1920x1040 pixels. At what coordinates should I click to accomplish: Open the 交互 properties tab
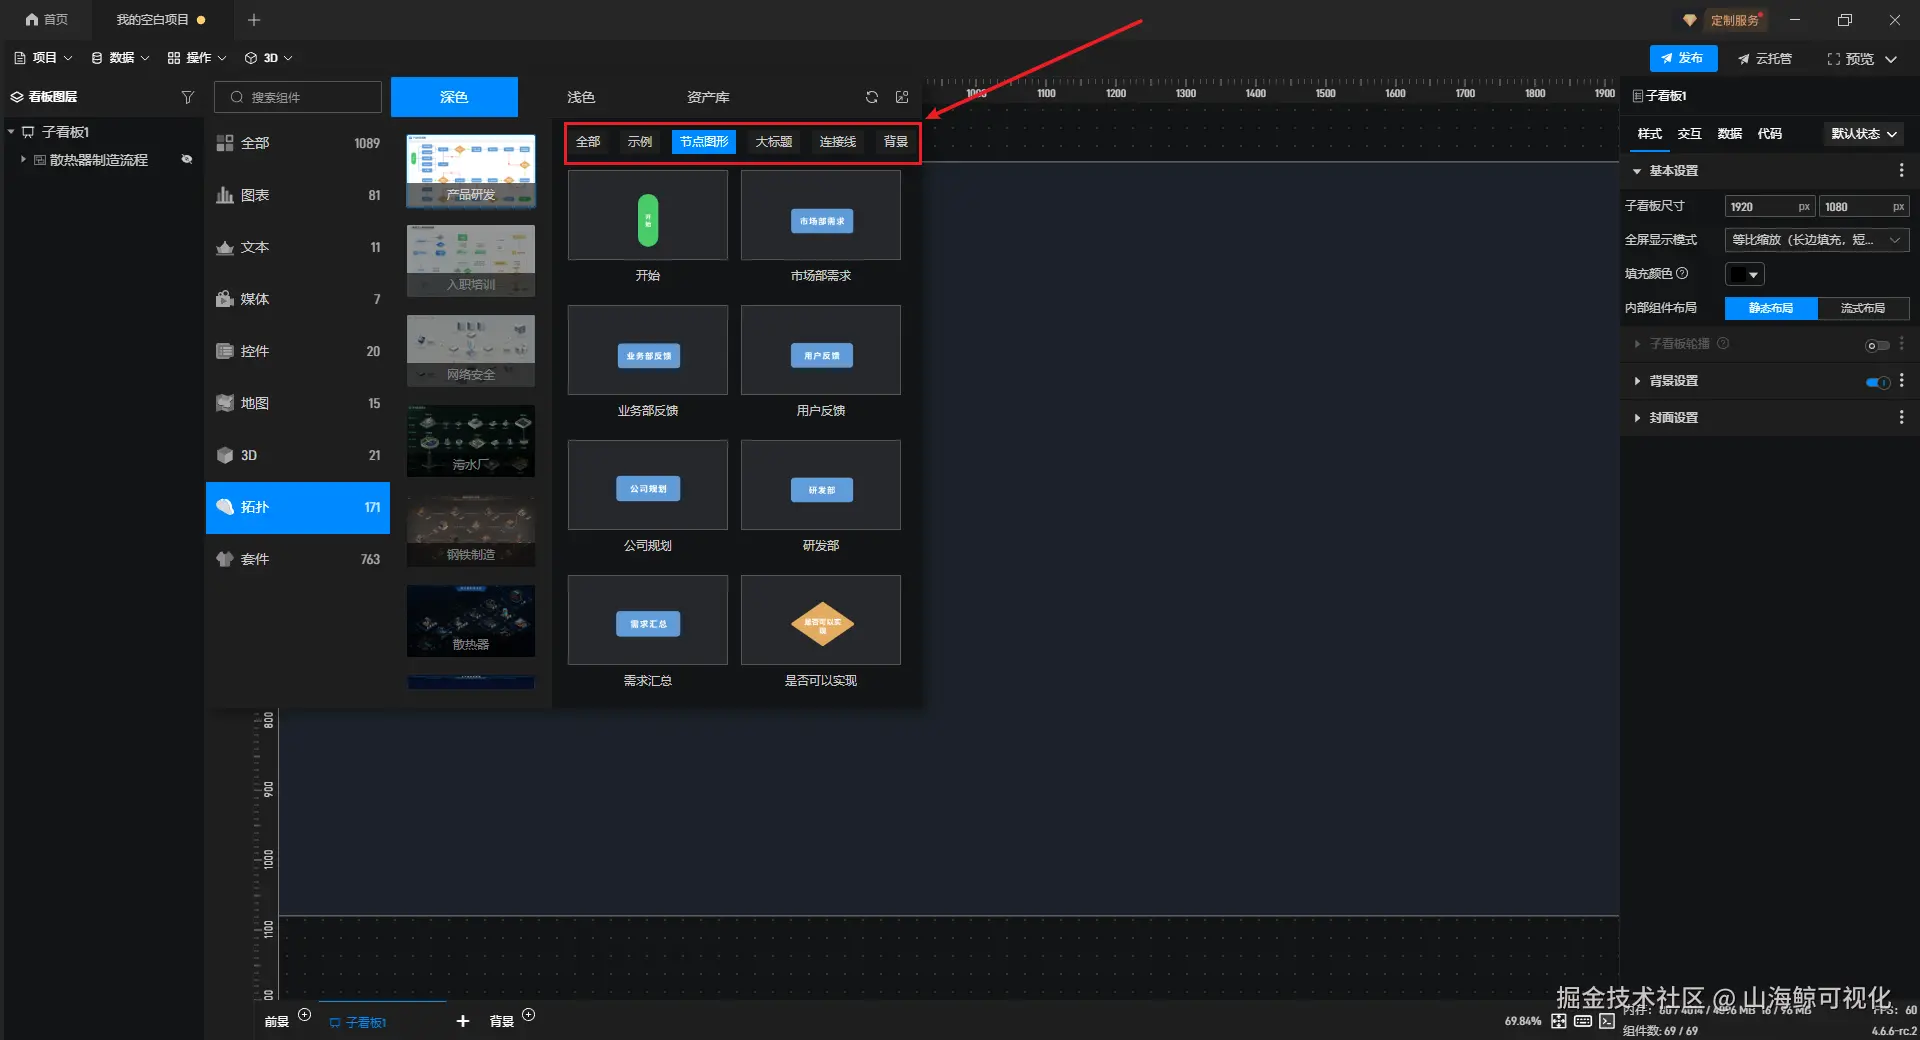[1690, 134]
